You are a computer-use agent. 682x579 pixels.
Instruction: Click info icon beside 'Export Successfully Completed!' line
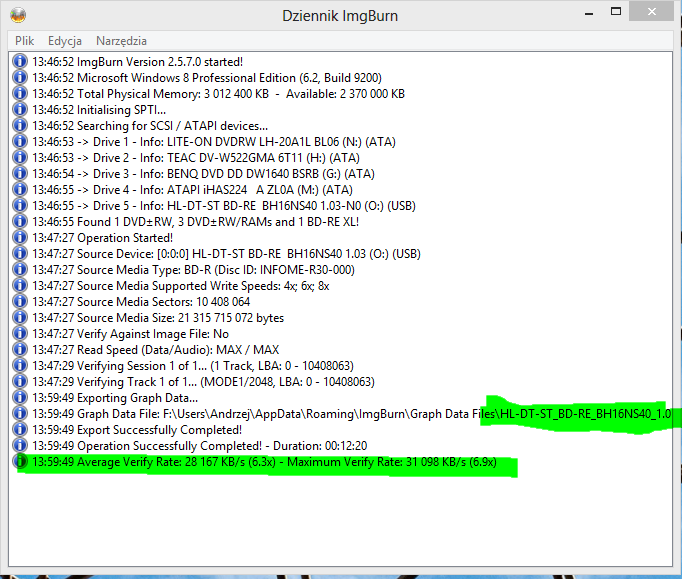pos(20,429)
